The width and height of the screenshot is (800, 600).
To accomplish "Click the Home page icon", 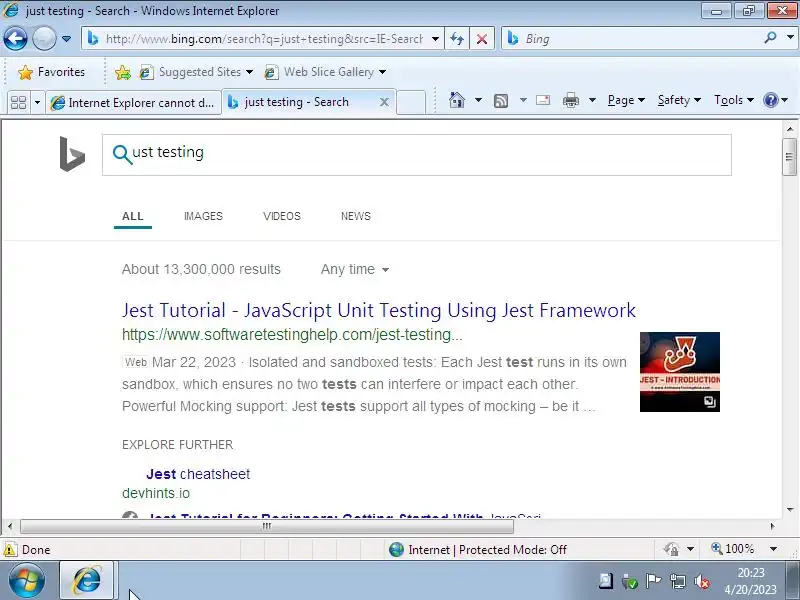I will click(457, 100).
